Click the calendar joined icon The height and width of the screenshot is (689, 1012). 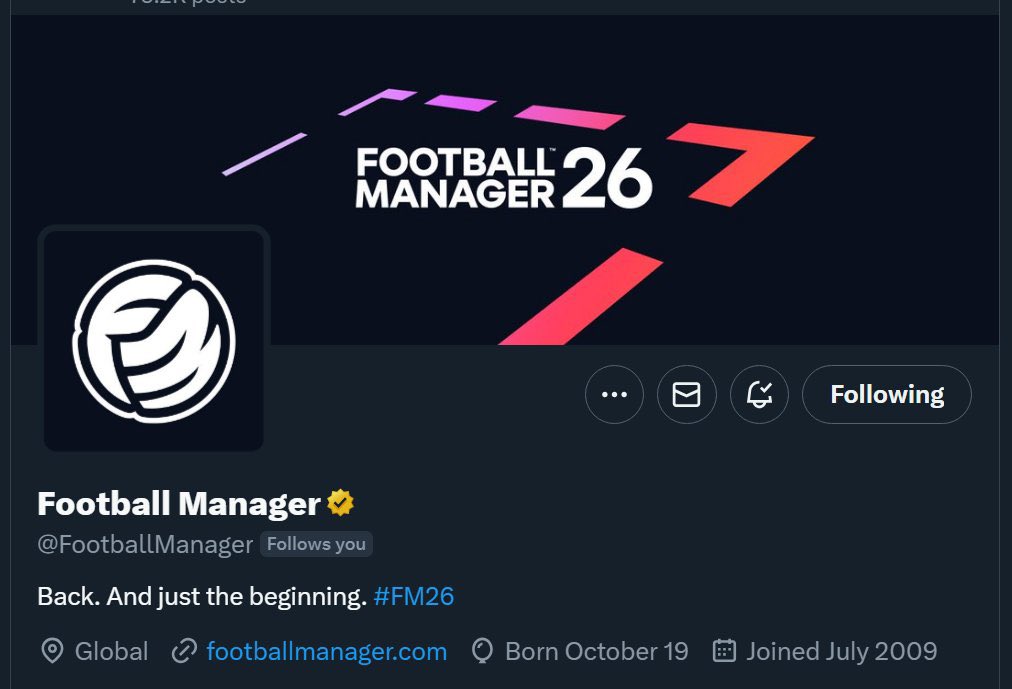tap(724, 651)
